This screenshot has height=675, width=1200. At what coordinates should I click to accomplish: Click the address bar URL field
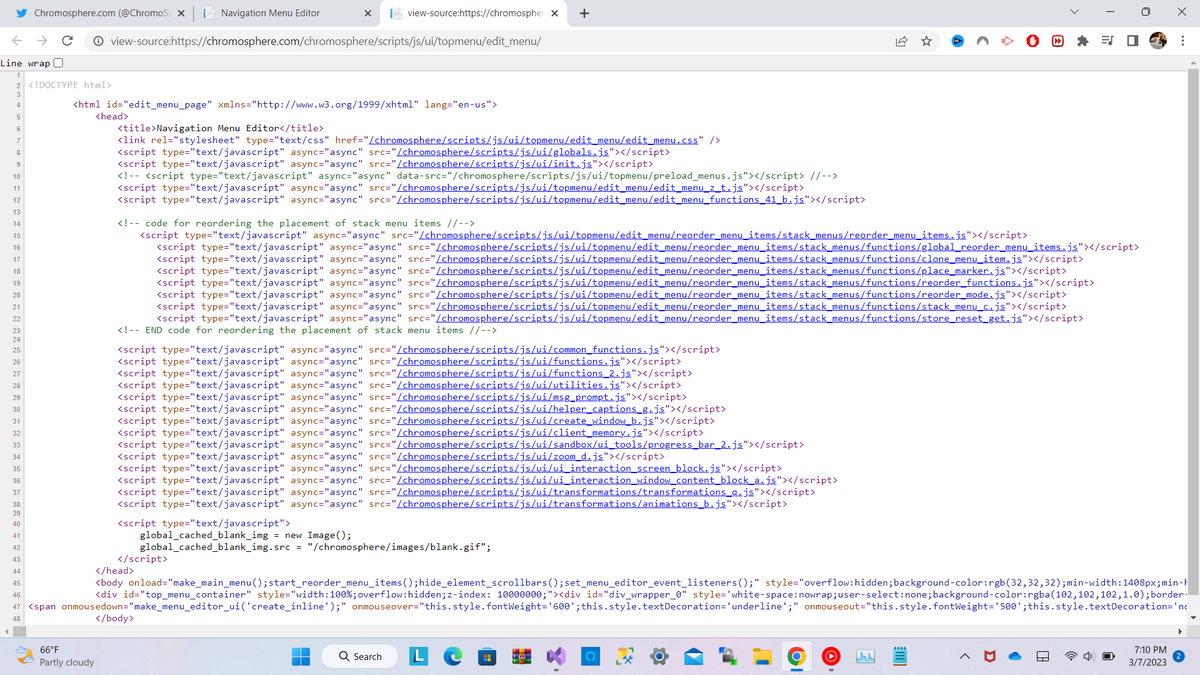[x=490, y=41]
